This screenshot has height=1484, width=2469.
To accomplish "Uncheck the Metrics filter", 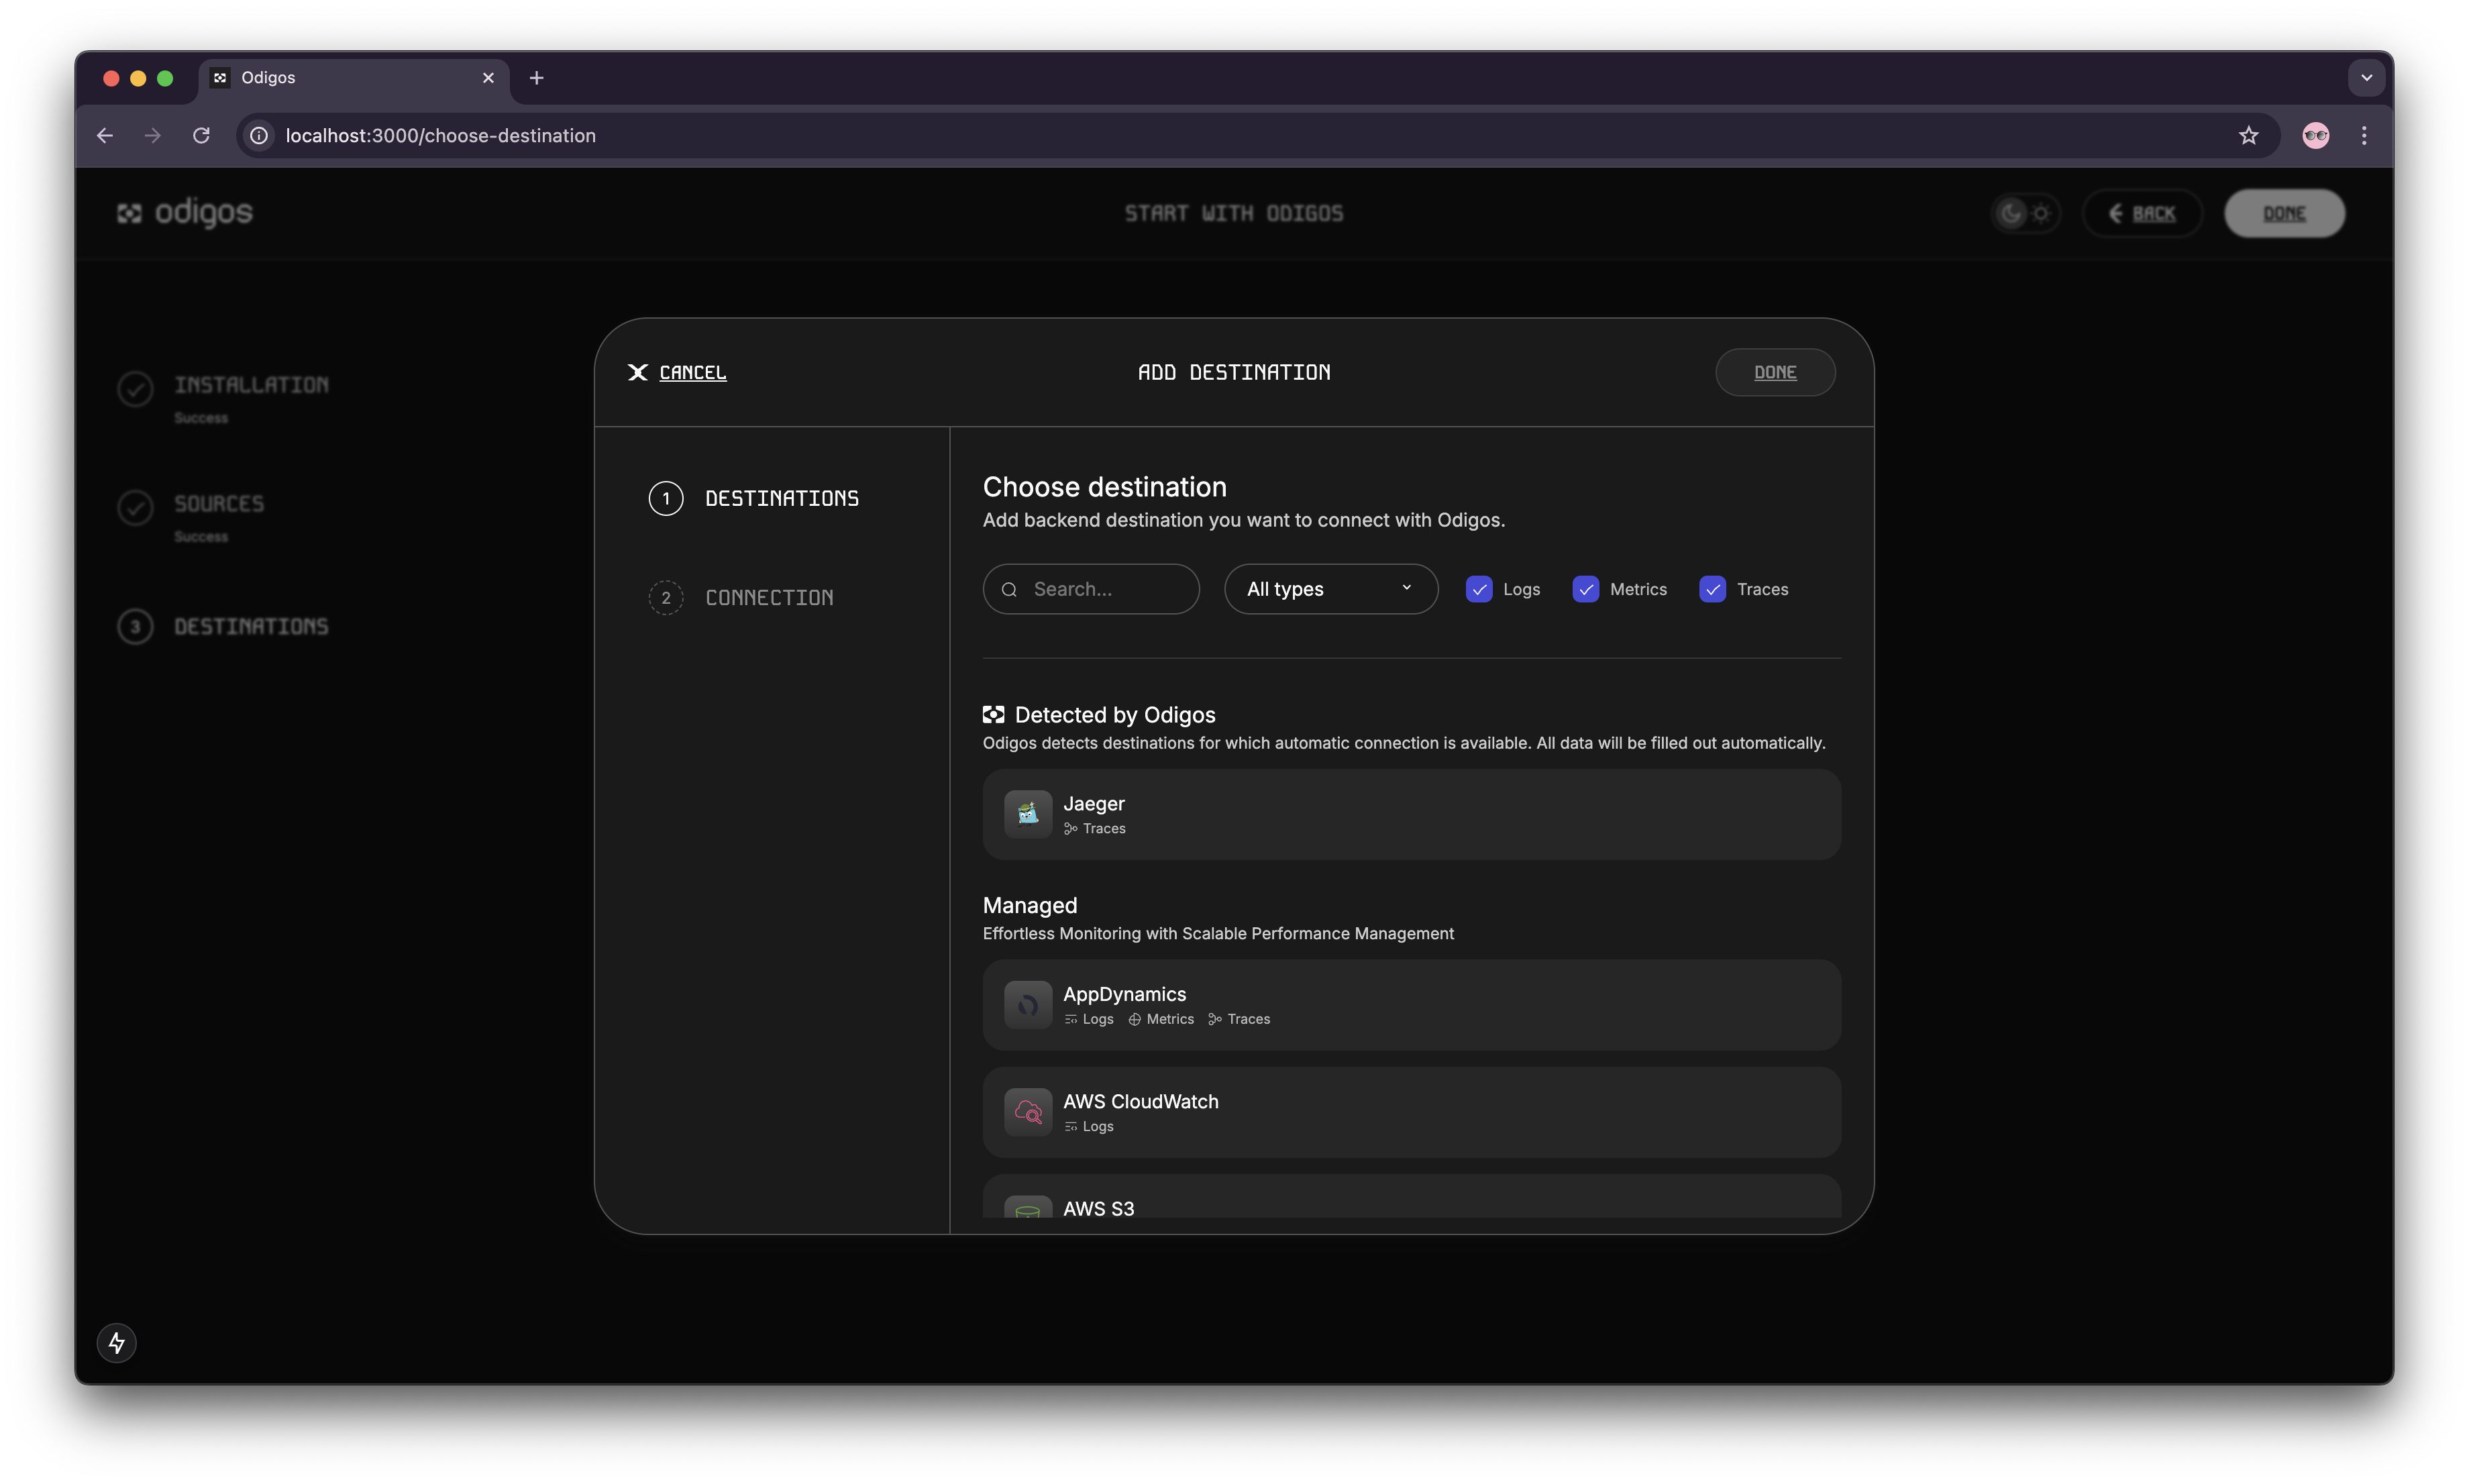I will [1585, 589].
